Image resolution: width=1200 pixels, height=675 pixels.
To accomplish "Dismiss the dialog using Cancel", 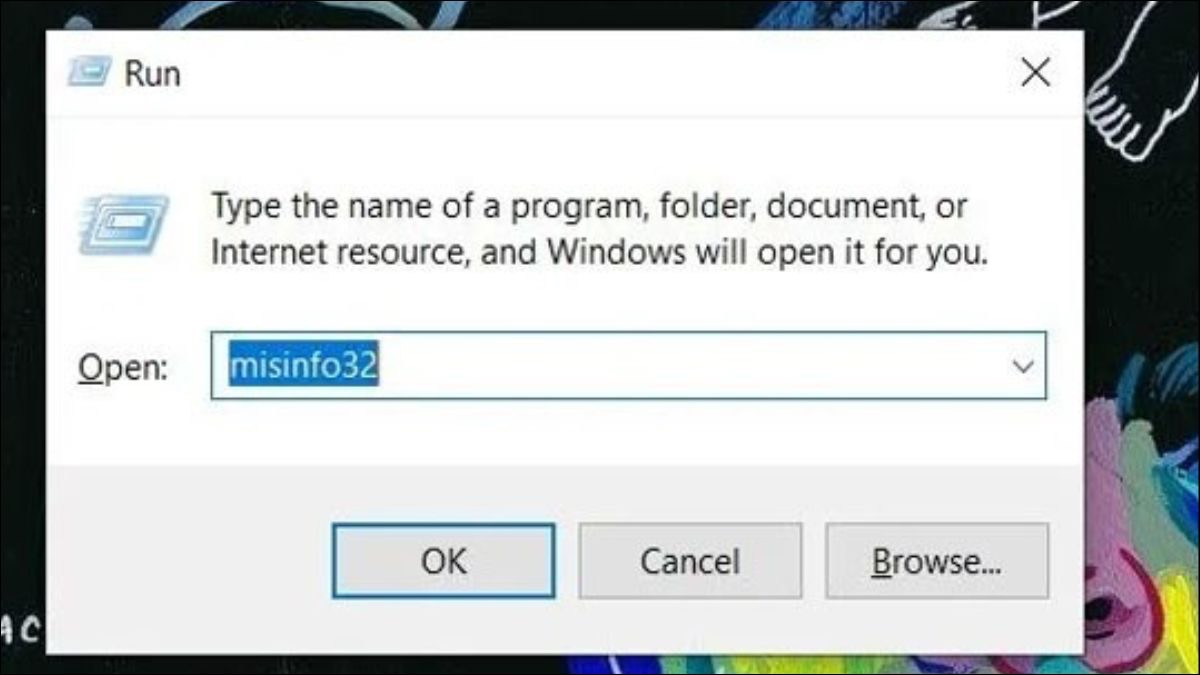I will click(x=690, y=561).
